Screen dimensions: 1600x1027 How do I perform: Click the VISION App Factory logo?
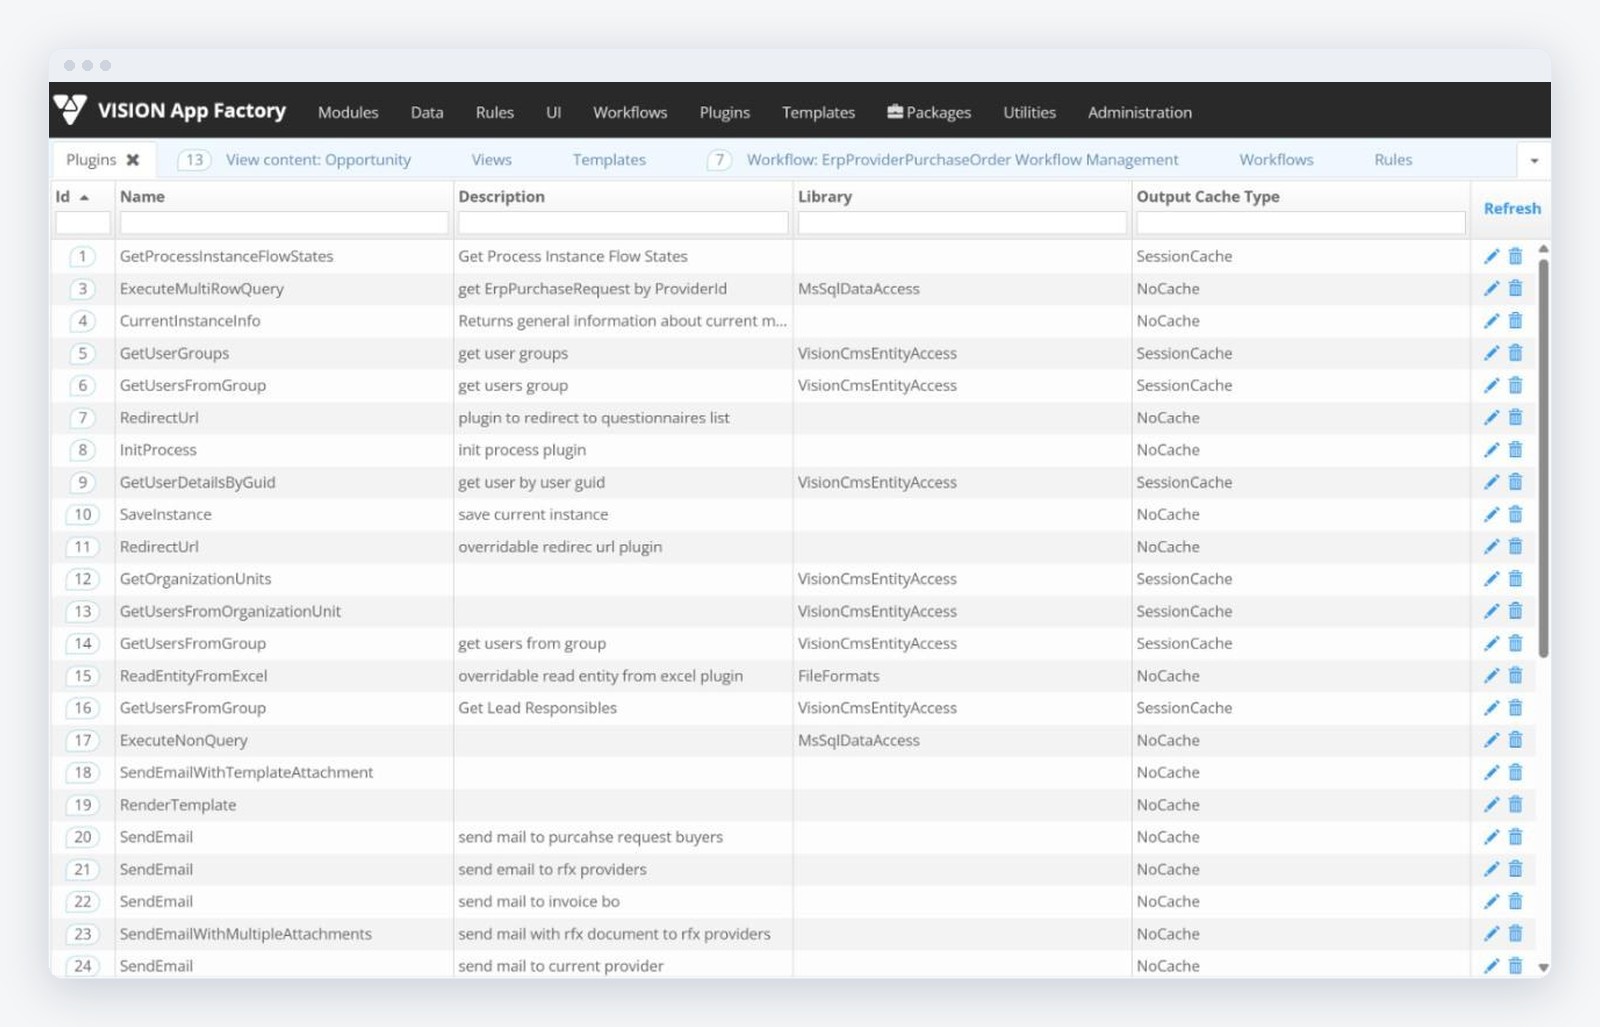coord(170,110)
